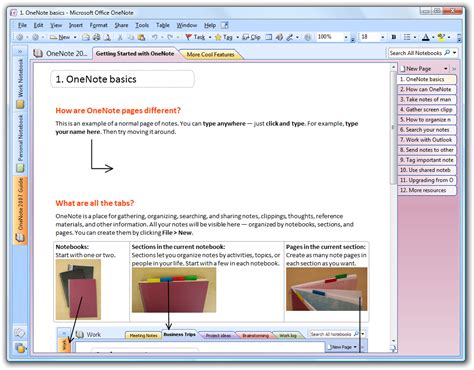This screenshot has width=474, height=370.
Task: Open the File menu
Action: (22, 25)
